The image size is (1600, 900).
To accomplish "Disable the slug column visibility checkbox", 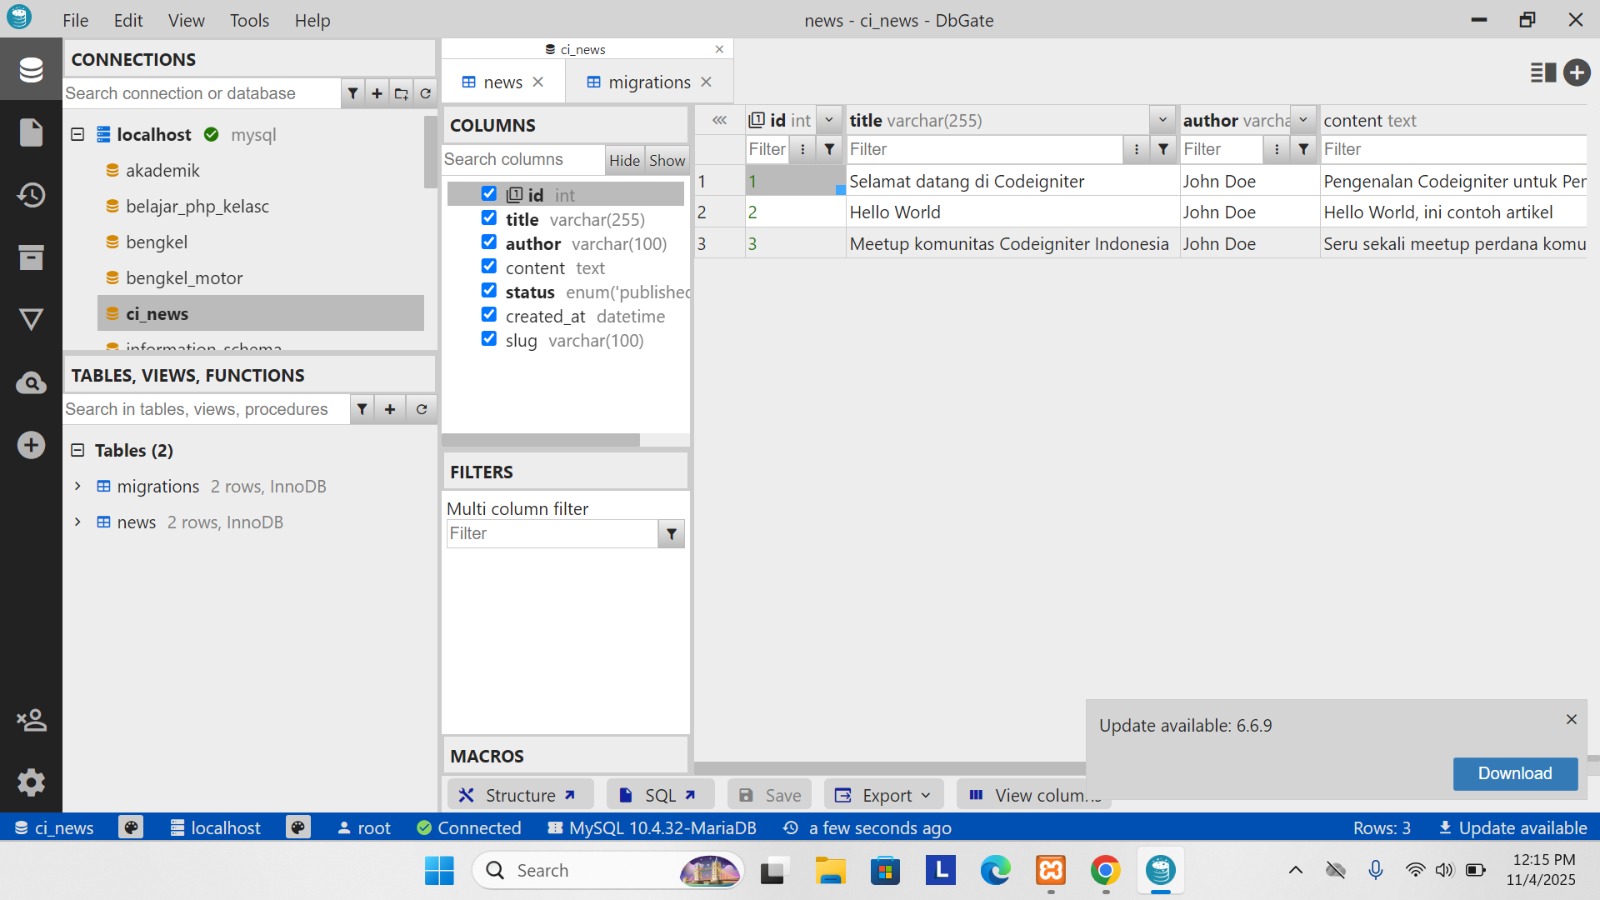I will 489,339.
